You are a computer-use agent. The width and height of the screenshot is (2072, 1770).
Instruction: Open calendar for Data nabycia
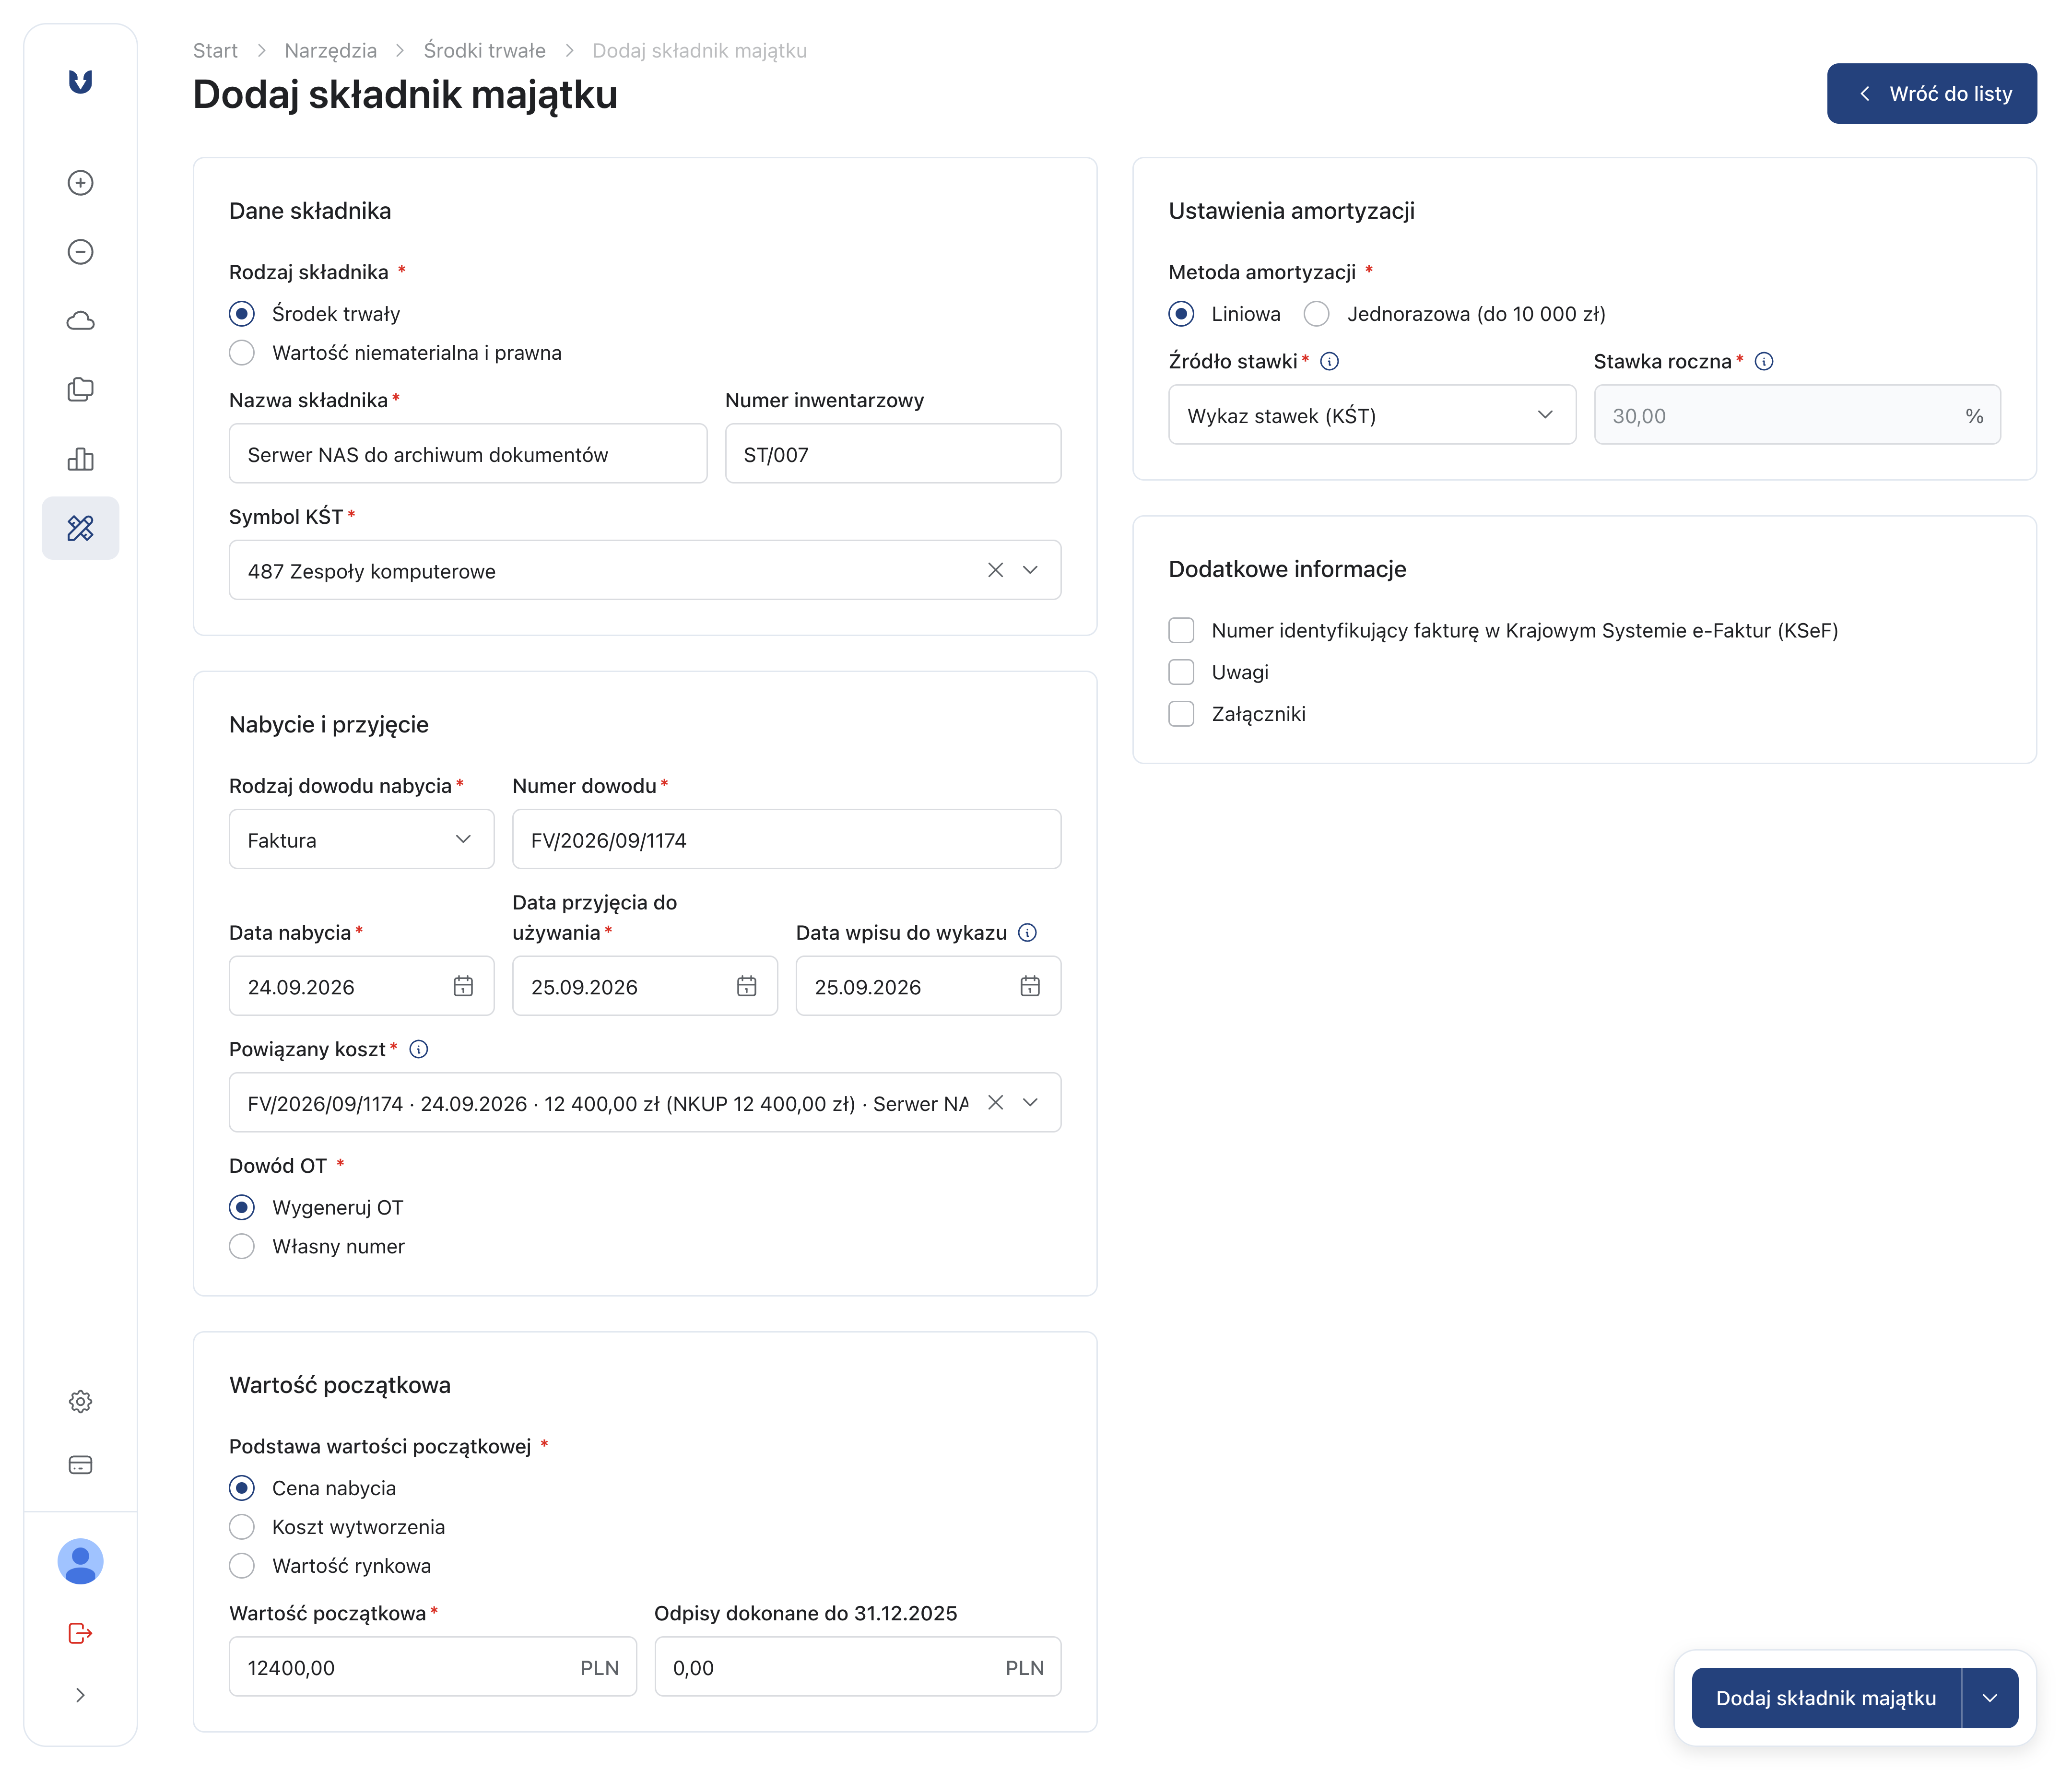tap(463, 986)
